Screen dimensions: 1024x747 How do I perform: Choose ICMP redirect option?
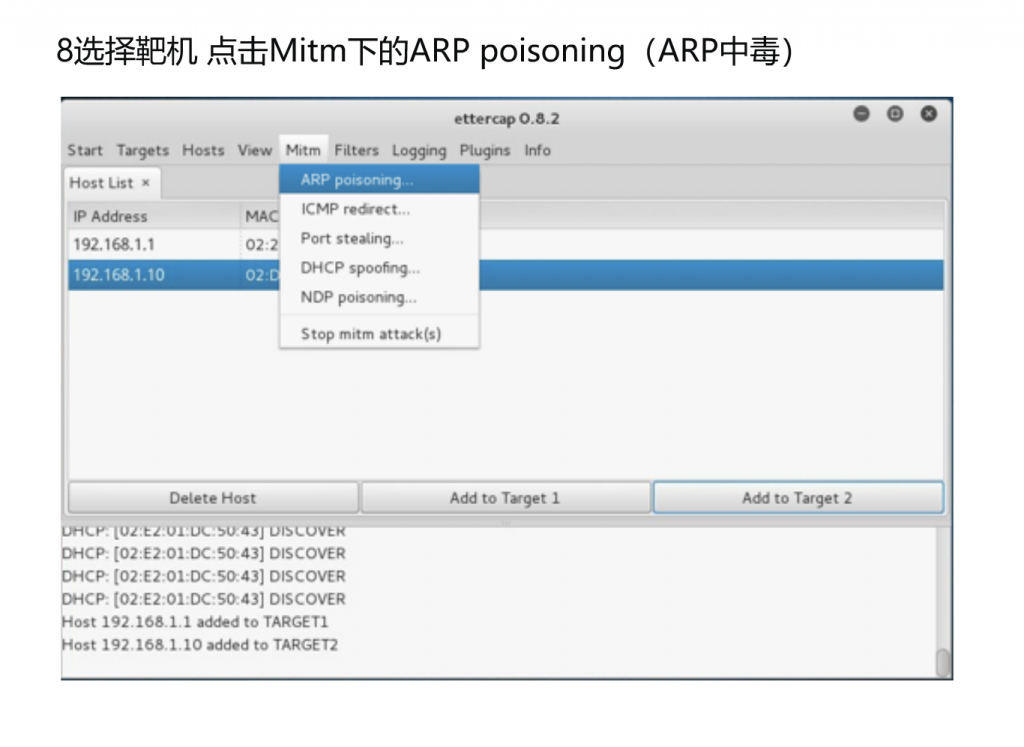379,209
